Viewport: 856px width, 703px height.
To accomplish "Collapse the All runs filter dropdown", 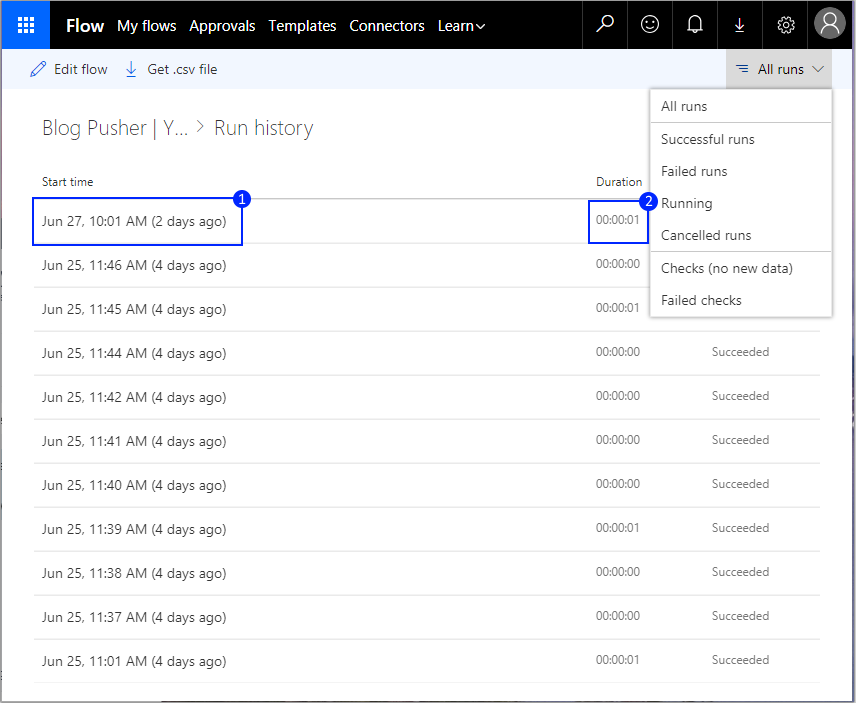I will 779,69.
